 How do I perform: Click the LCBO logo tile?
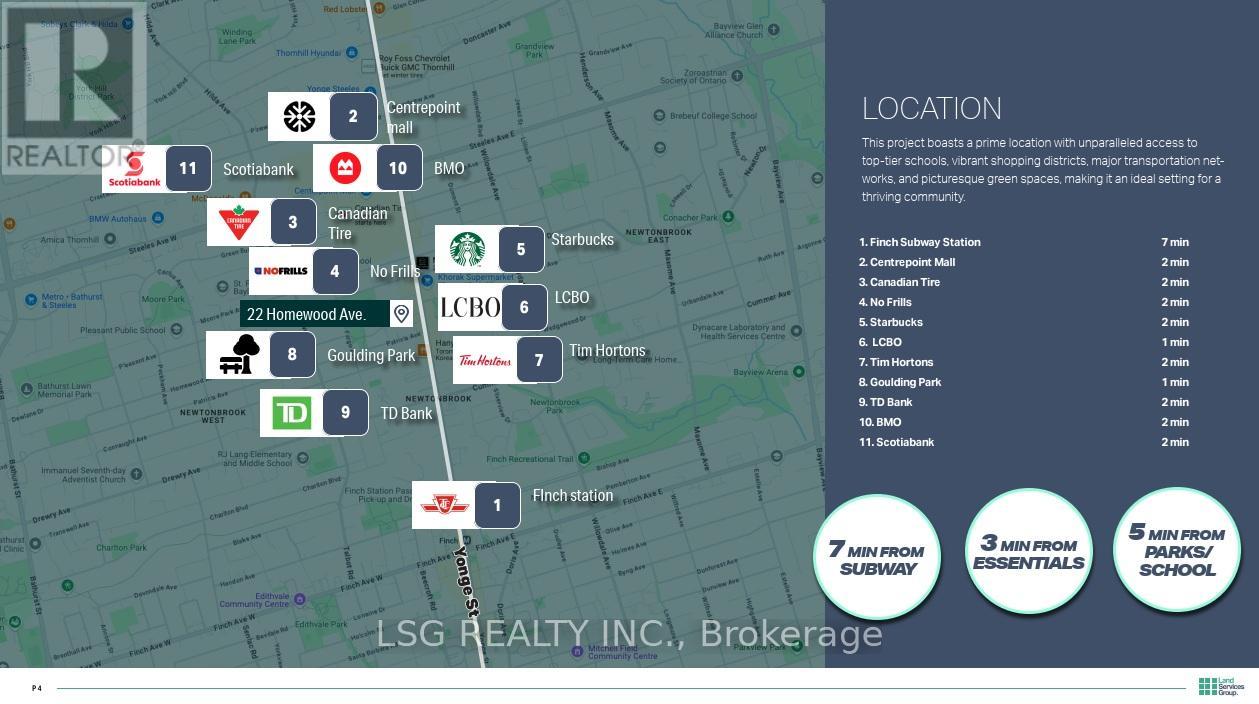[470, 307]
